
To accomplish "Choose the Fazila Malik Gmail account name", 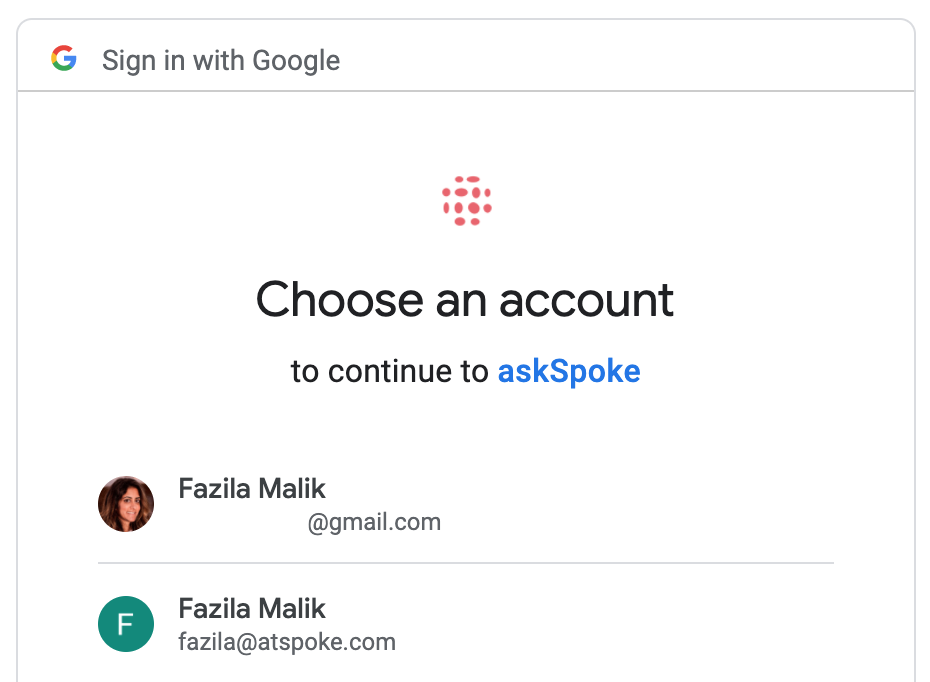I will pos(252,489).
